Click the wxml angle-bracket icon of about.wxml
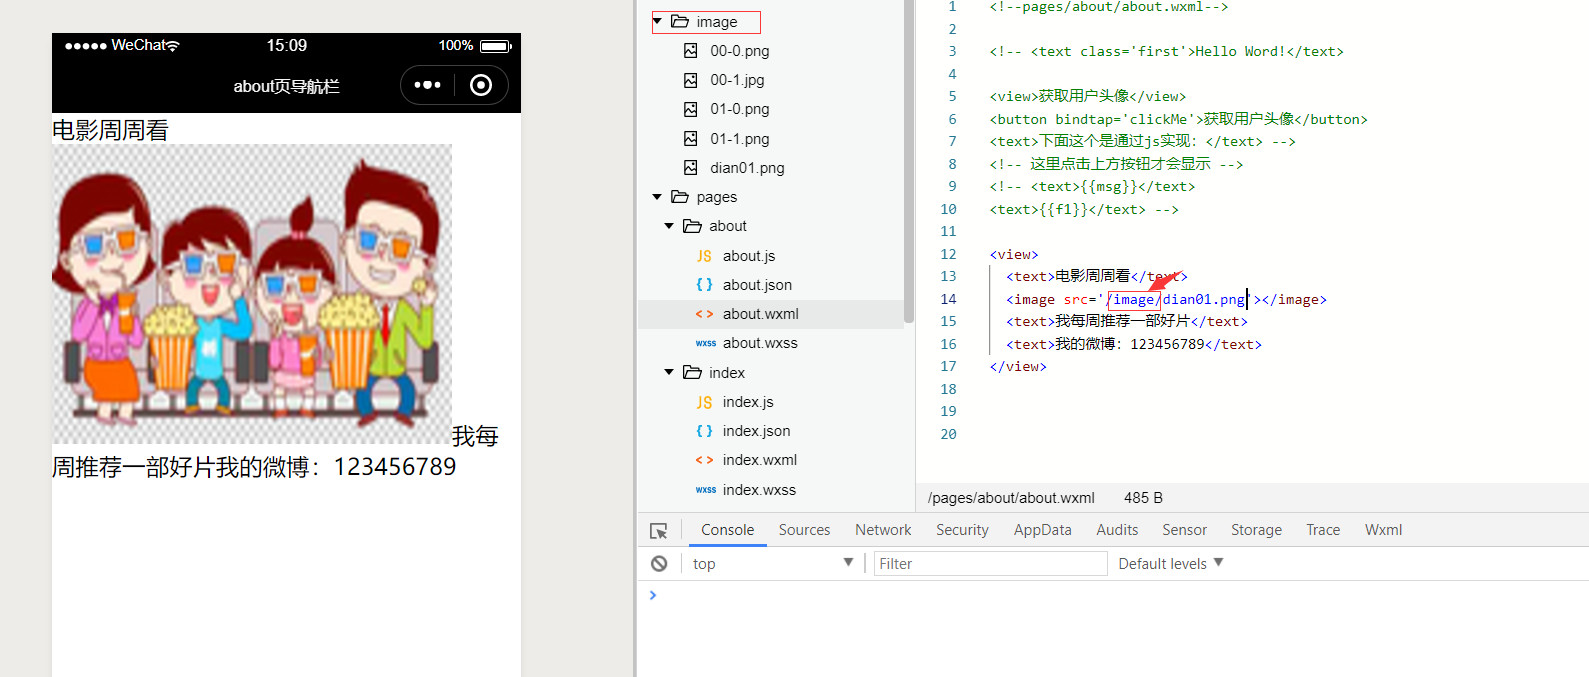This screenshot has height=677, width=1589. click(704, 314)
